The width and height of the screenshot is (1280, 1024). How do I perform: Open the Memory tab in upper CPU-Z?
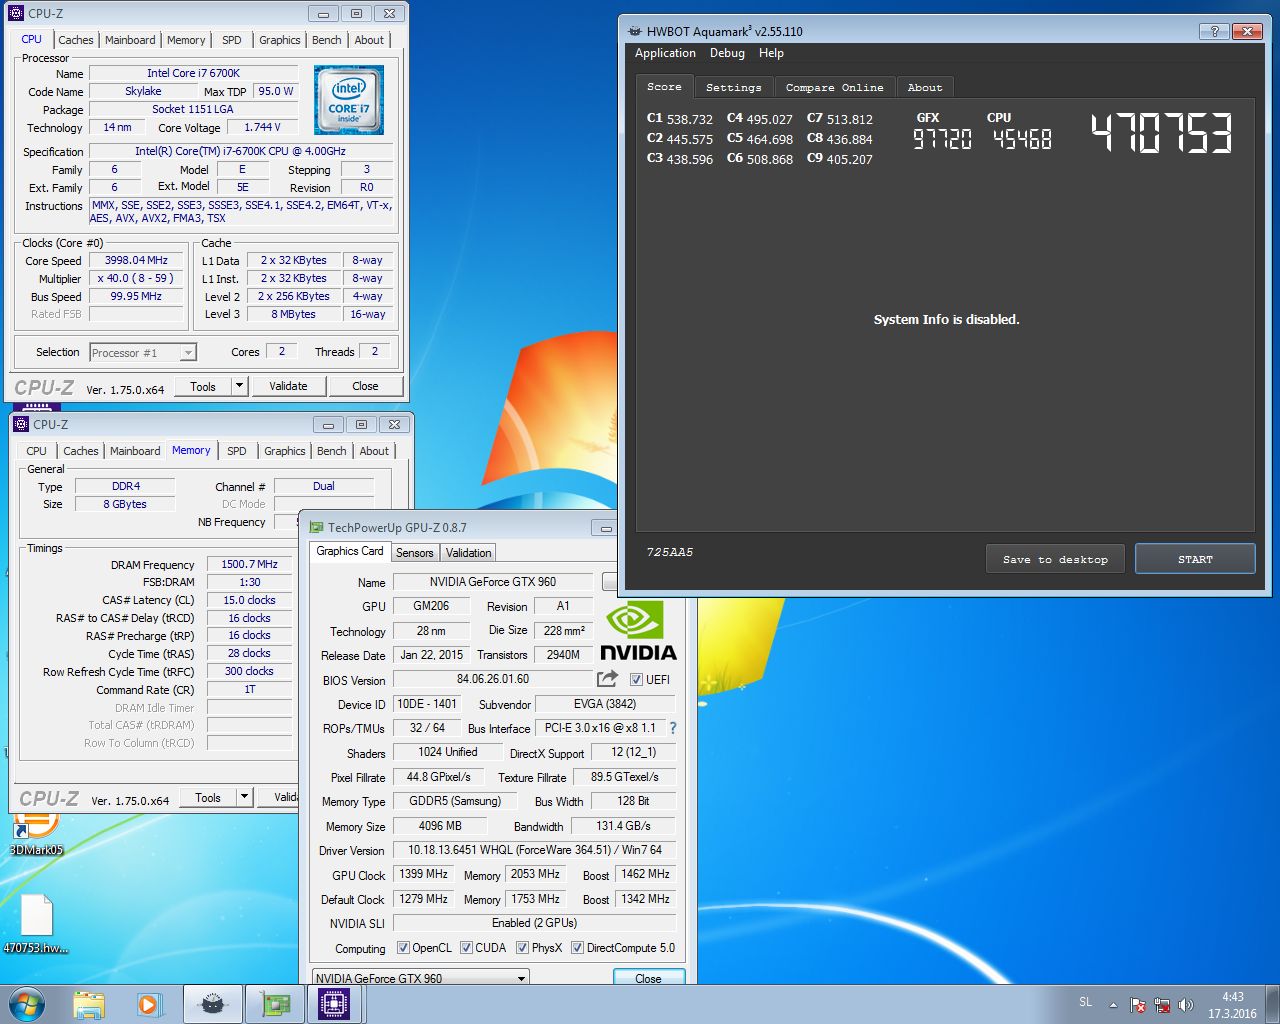tap(186, 40)
